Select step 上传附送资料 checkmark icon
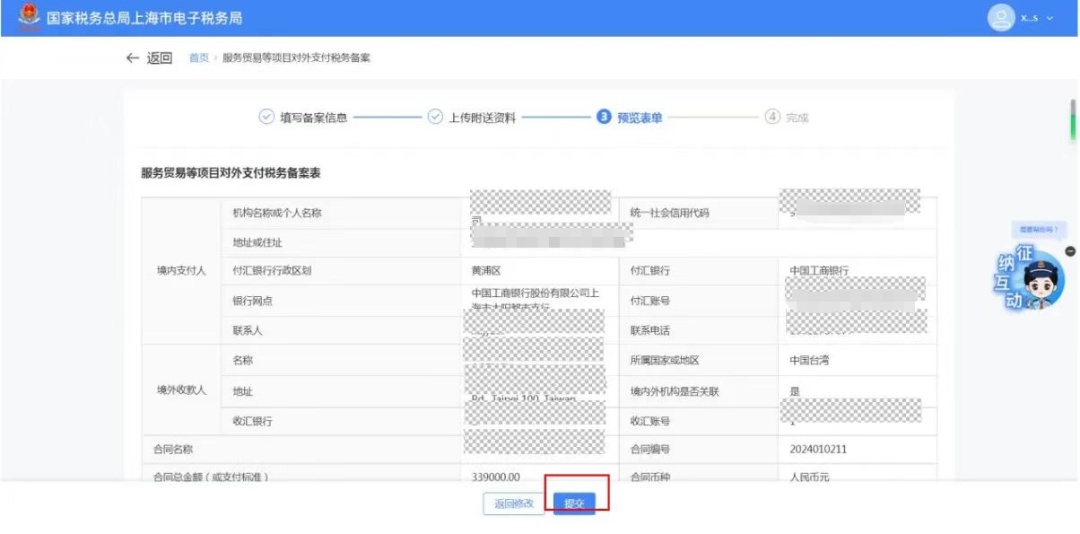 (x=435, y=117)
